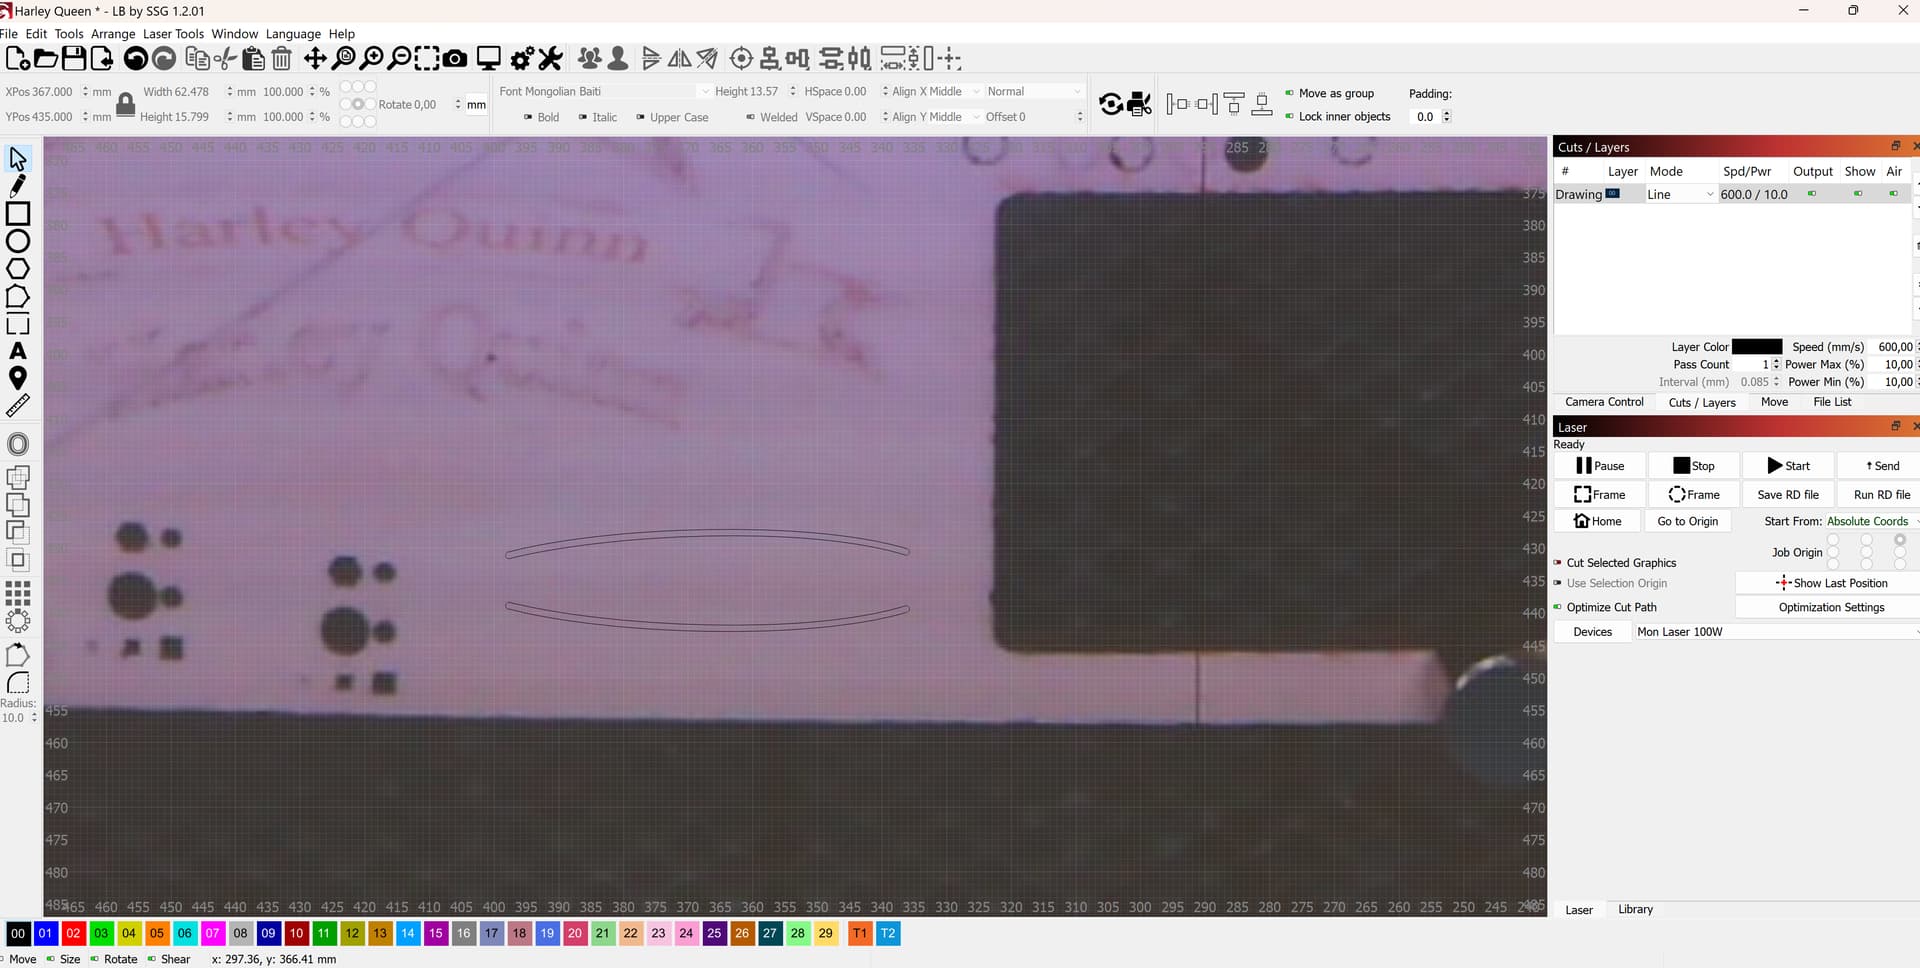Open the Laser Tools menu
This screenshot has width=1920, height=968.
point(173,34)
